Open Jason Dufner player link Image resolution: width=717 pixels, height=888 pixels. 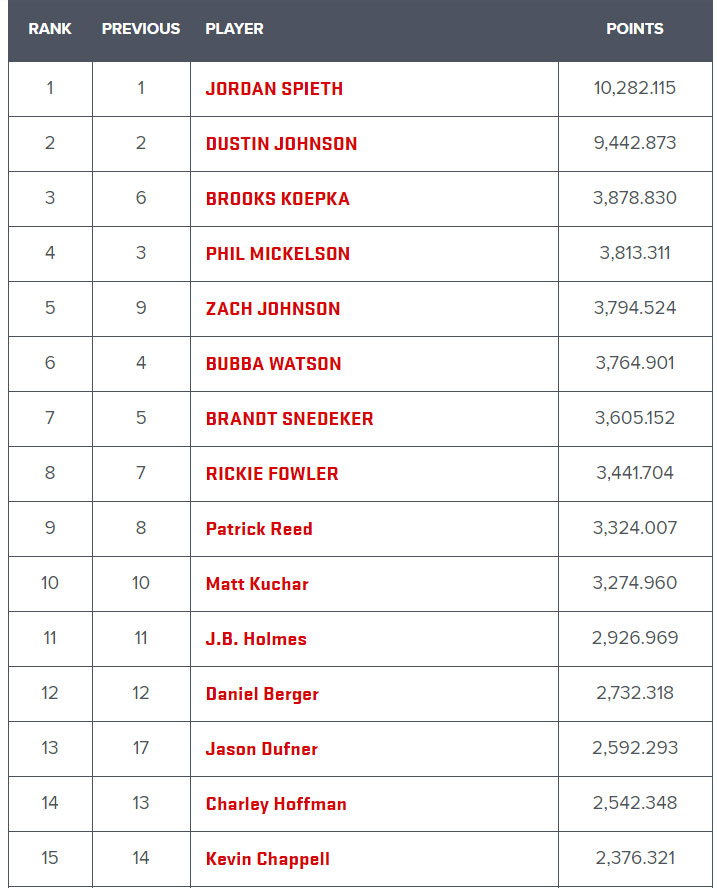pos(262,749)
